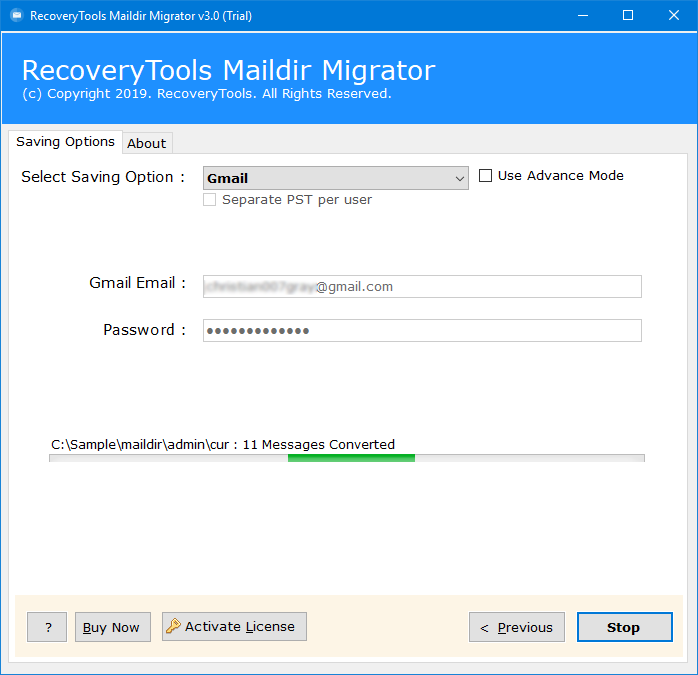Select the Saving Options tab
Image resolution: width=698 pixels, height=675 pixels.
[x=65, y=142]
